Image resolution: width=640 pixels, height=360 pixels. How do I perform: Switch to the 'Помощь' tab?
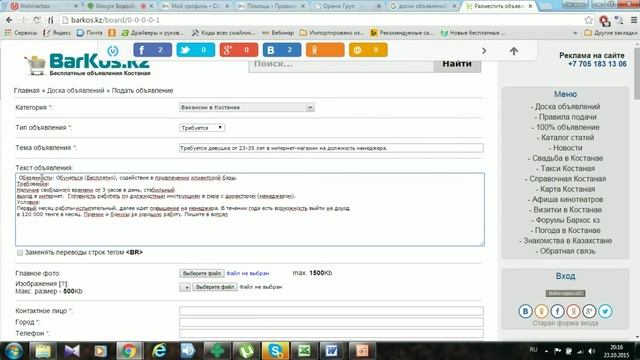click(x=271, y=6)
